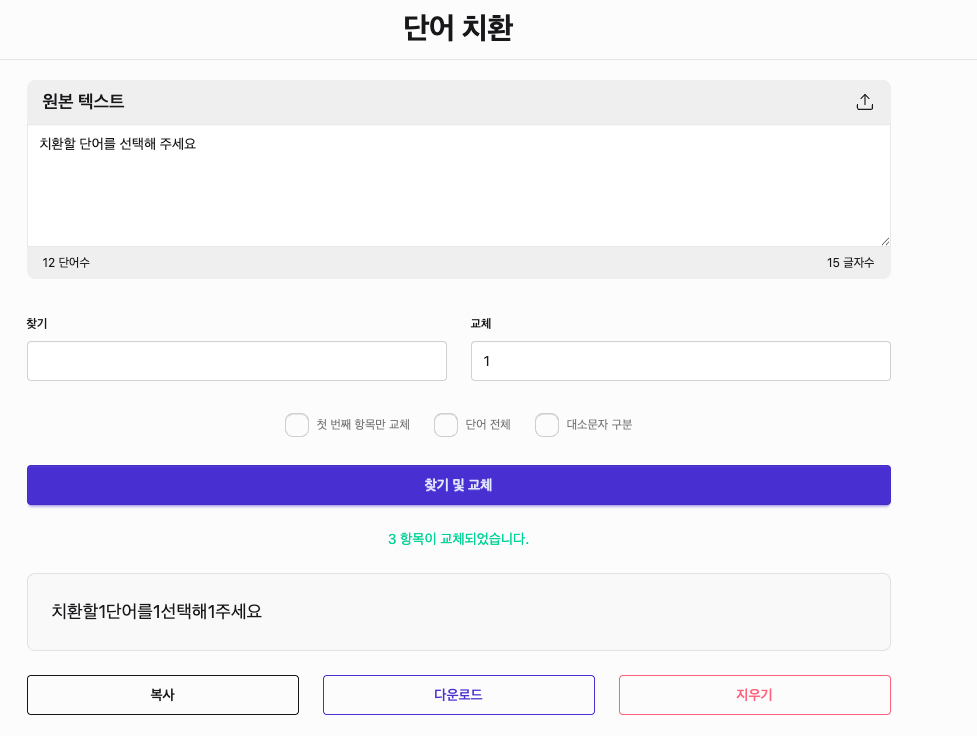Click the 교체 input field containing 1
The image size is (977, 736).
(680, 361)
